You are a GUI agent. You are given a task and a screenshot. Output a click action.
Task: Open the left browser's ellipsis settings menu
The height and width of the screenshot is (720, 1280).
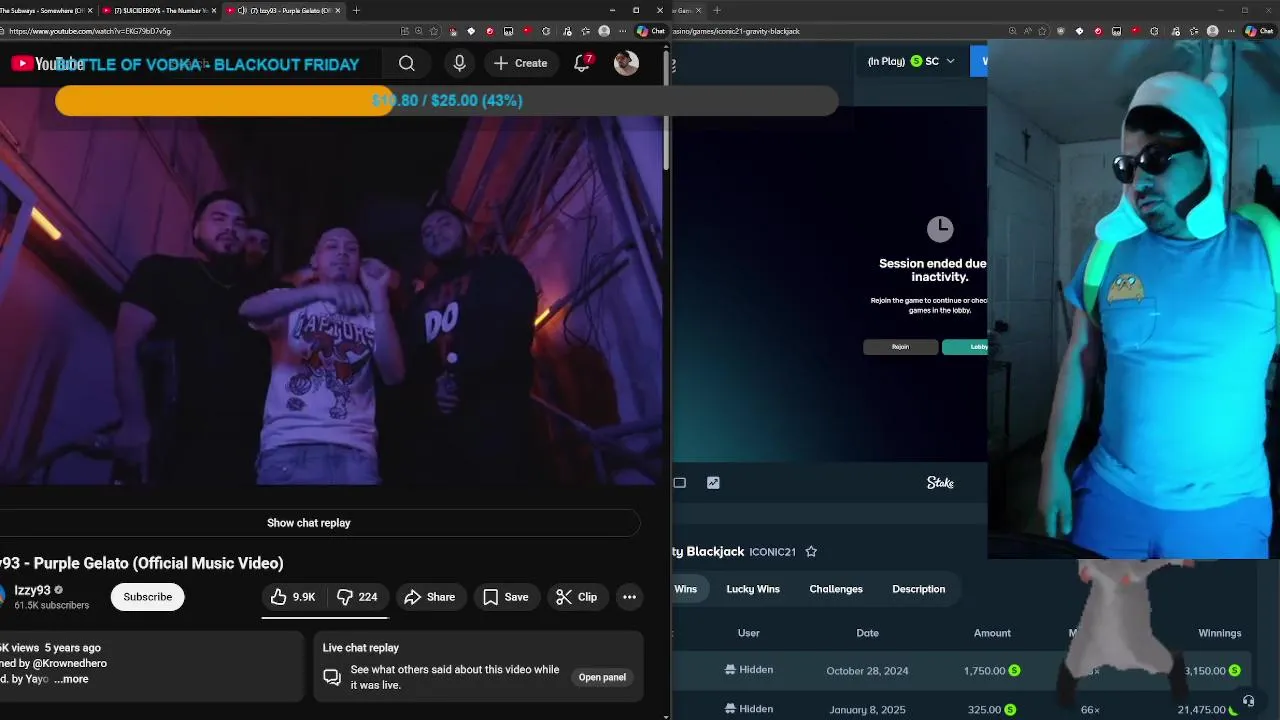point(622,31)
